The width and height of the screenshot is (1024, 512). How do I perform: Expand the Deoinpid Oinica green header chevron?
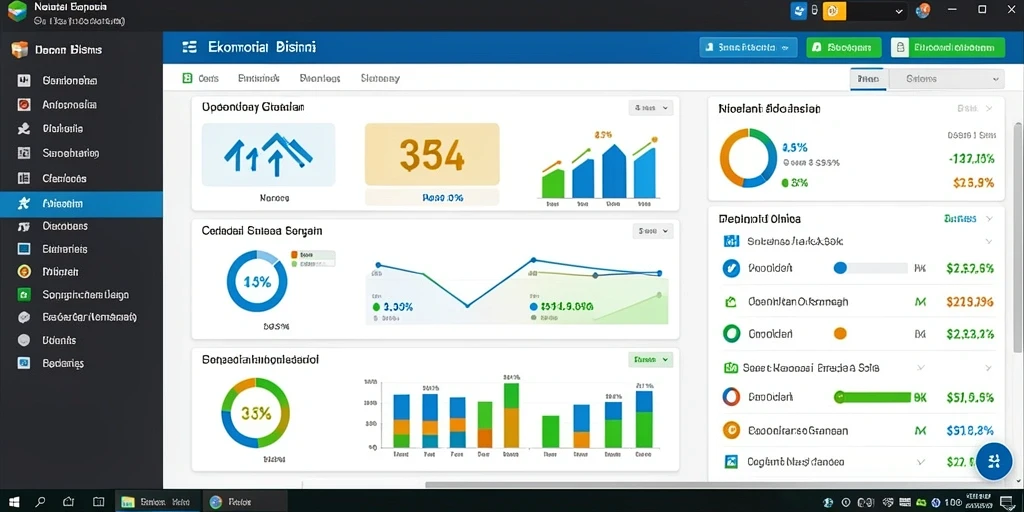tap(989, 219)
